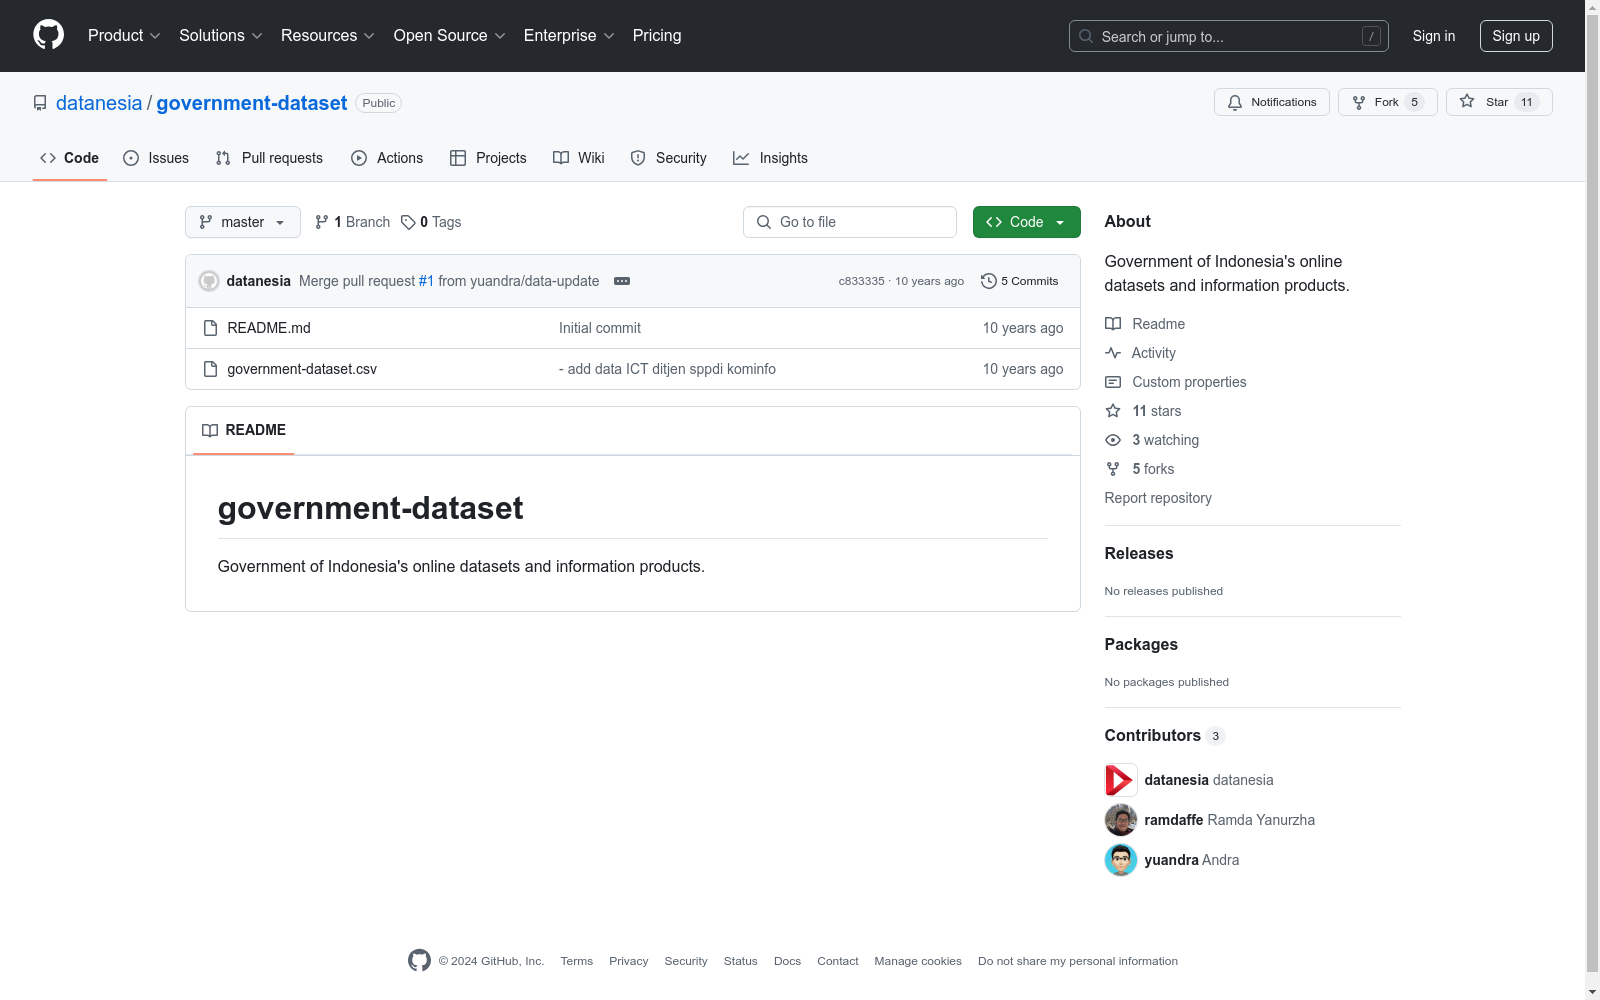Screen dimensions: 1600x1000
Task: Expand the Enterprise menu
Action: 569,36
